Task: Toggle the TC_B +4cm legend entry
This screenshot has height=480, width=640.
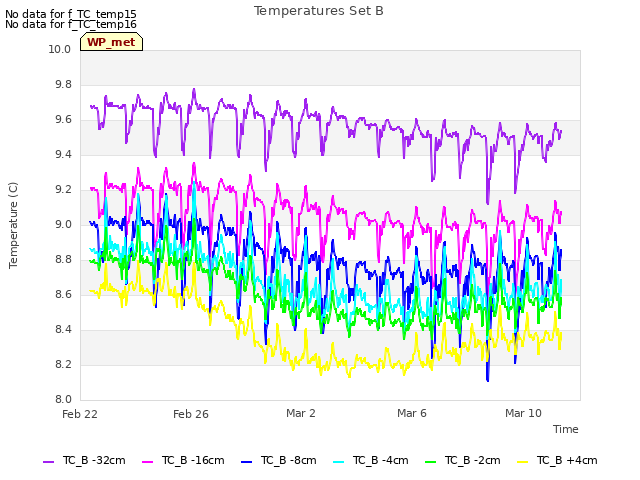Action: (x=557, y=461)
